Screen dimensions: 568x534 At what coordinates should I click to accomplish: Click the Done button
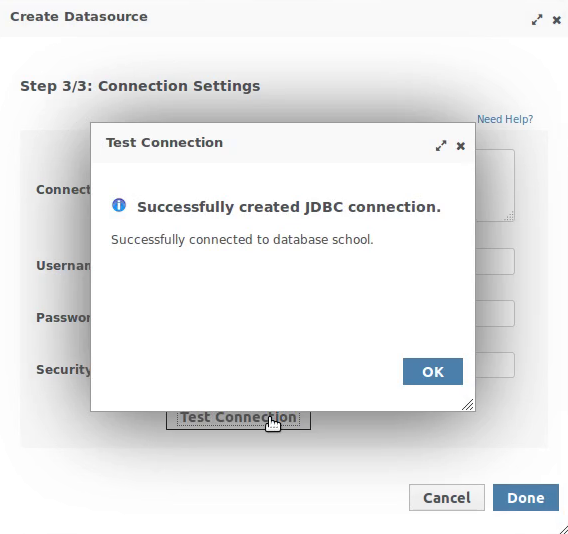click(526, 497)
